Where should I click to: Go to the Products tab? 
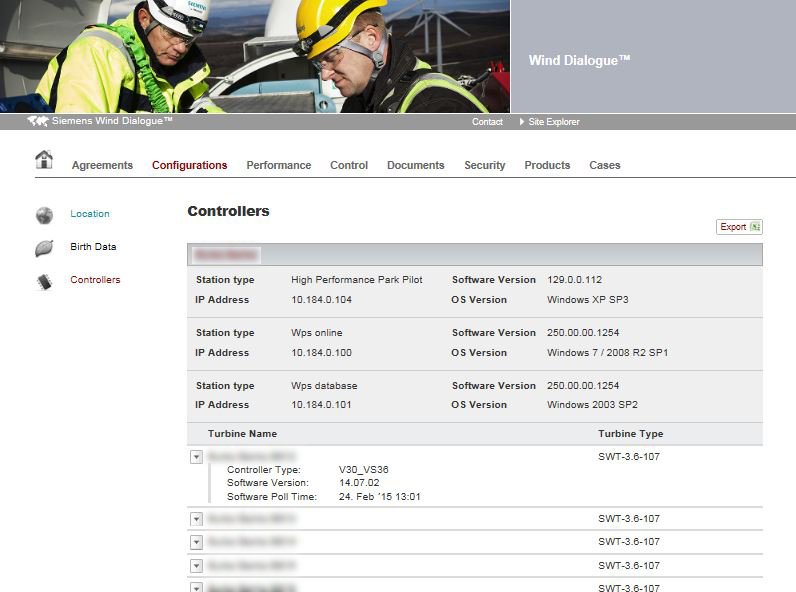pyautogui.click(x=547, y=166)
